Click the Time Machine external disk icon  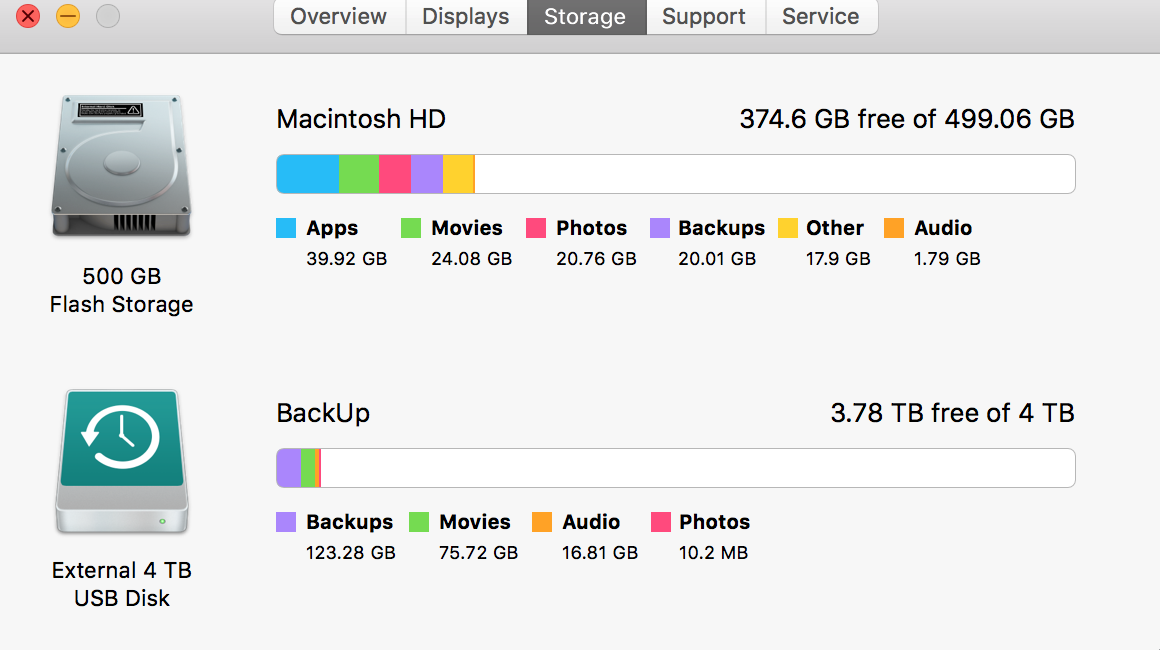coord(122,461)
